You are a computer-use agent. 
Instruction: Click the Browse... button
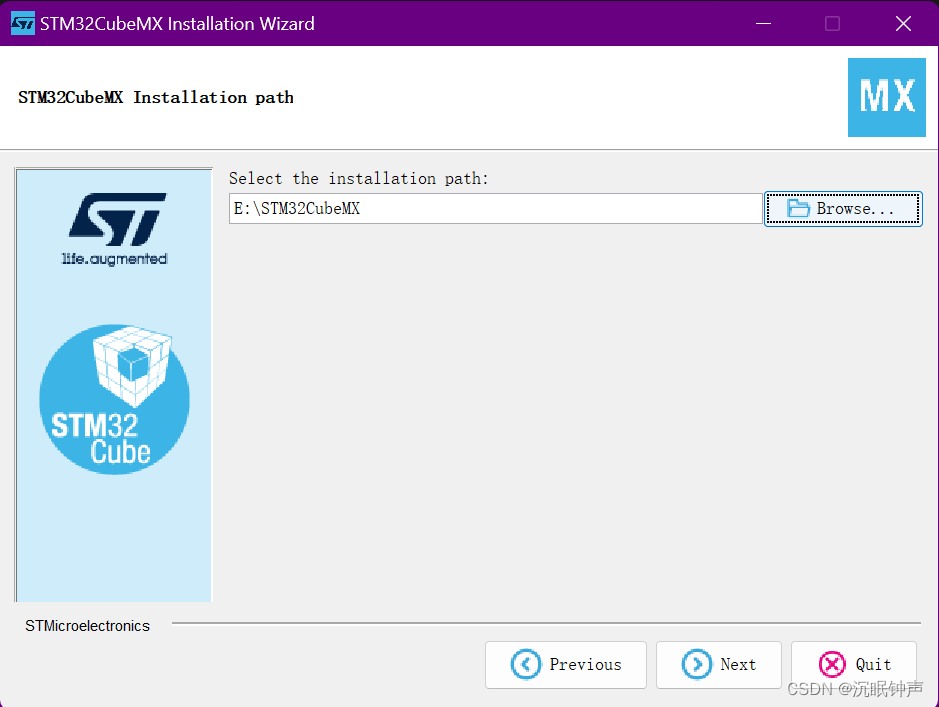[x=843, y=209]
